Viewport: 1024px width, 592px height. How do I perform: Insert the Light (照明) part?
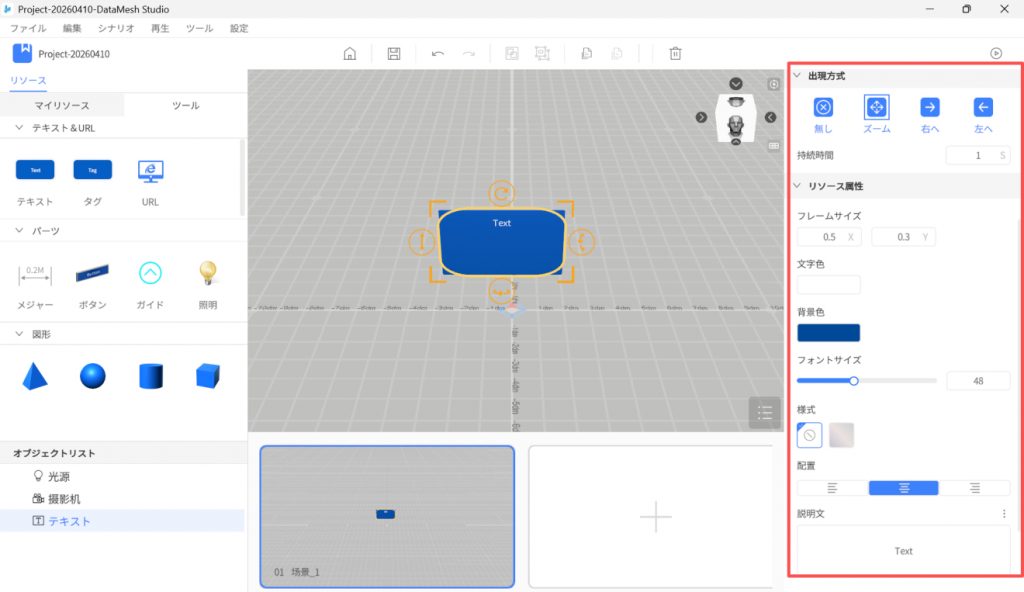tap(207, 273)
